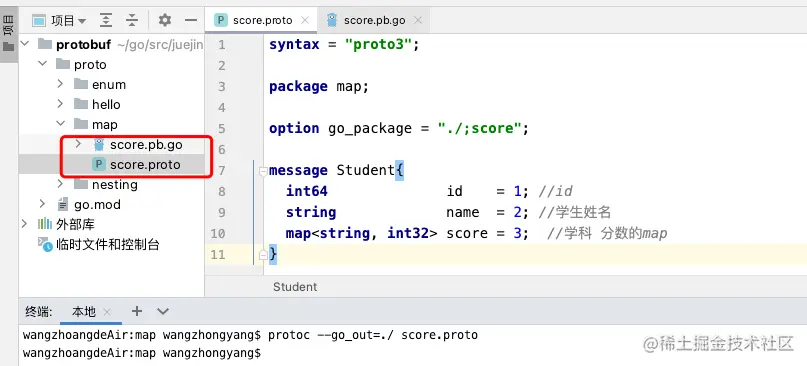
Task: Open new terminal tab with plus icon
Action: pyautogui.click(x=136, y=311)
